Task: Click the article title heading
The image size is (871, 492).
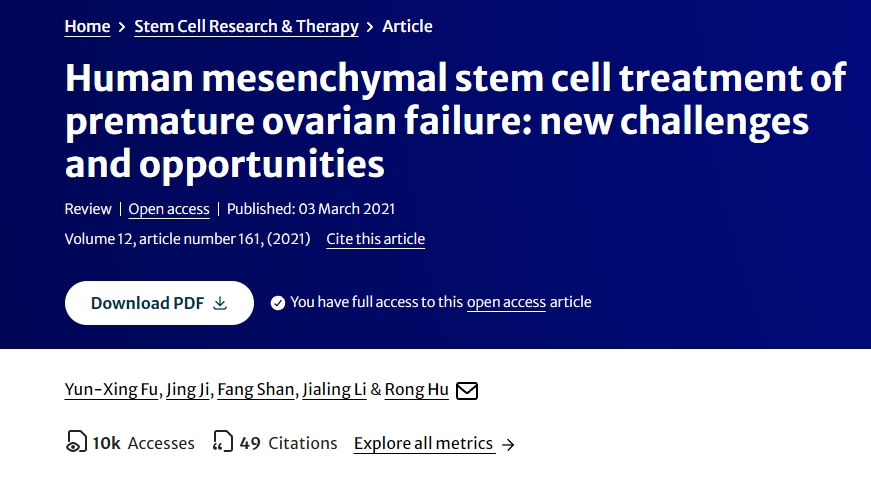Action: click(x=455, y=121)
